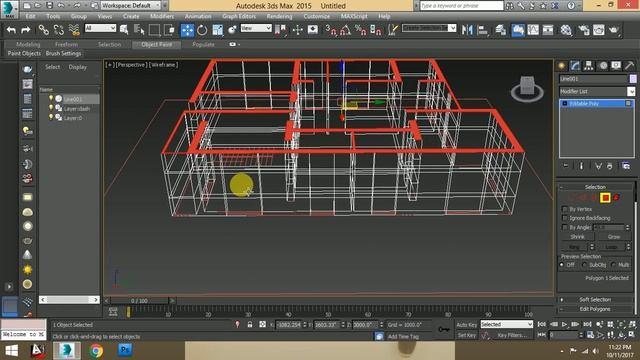Open Select by Name dialog
Image resolution: width=640 pixels, height=360 pixels.
139,30
